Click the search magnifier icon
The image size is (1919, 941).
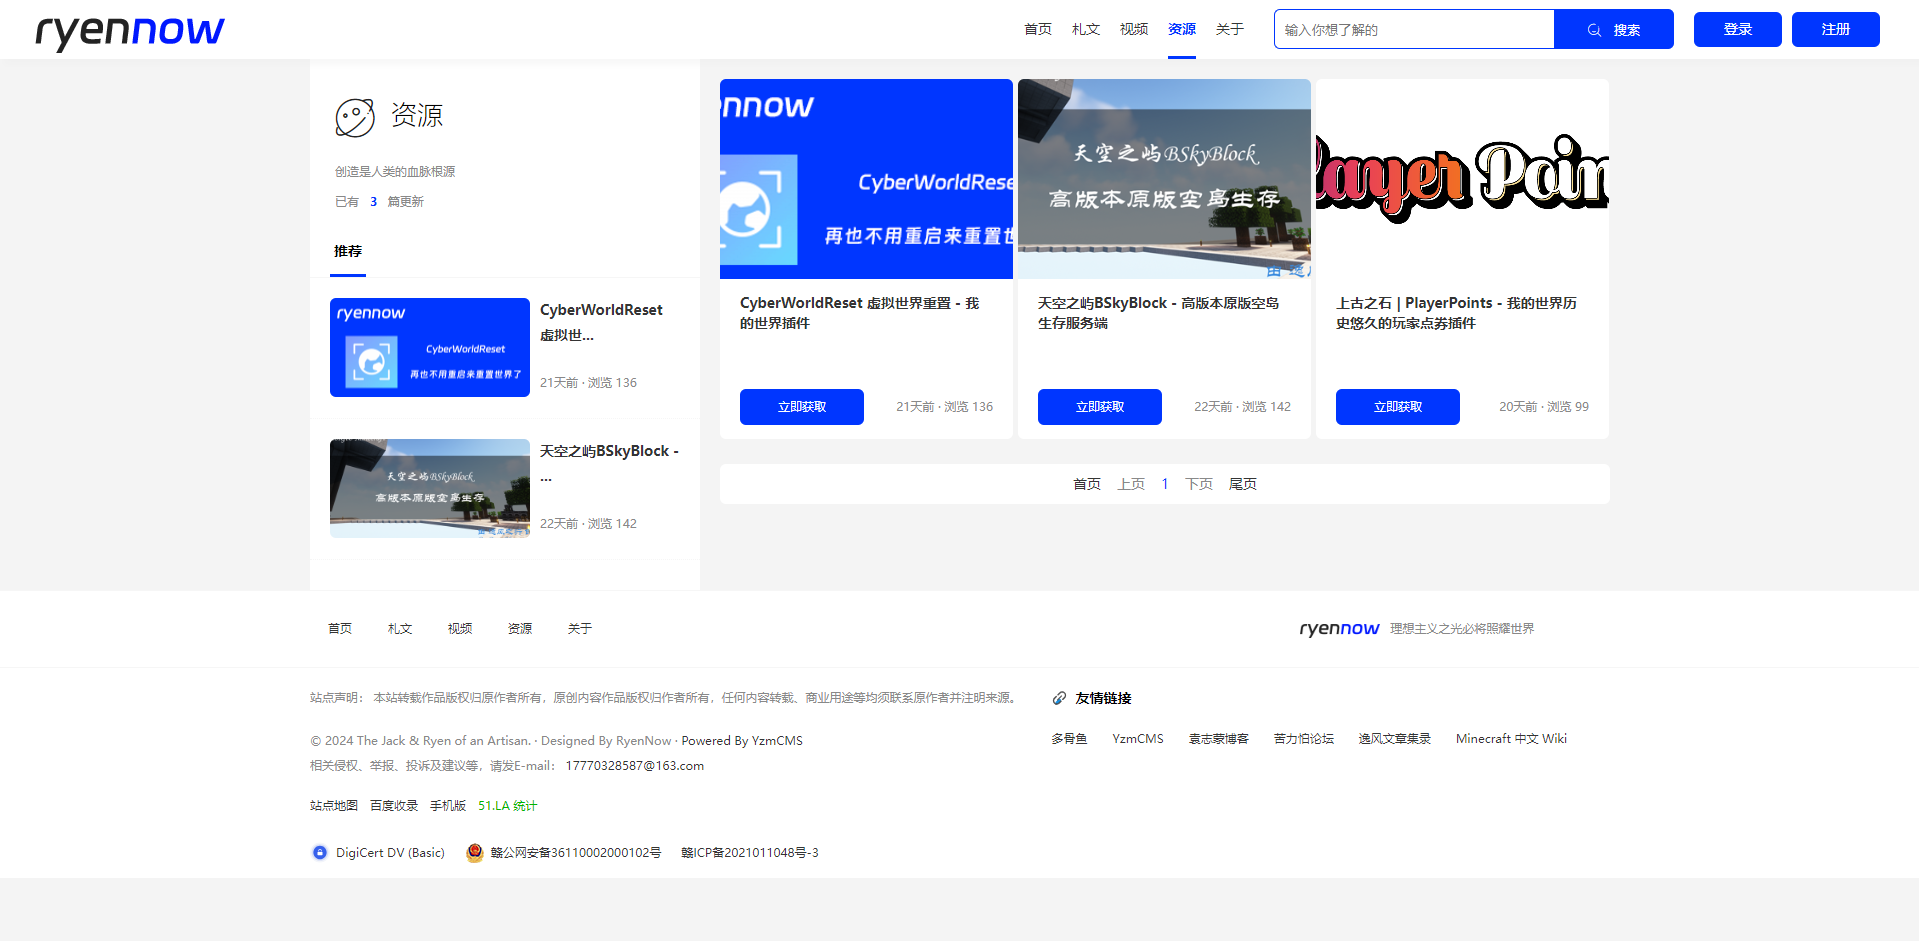coord(1594,30)
